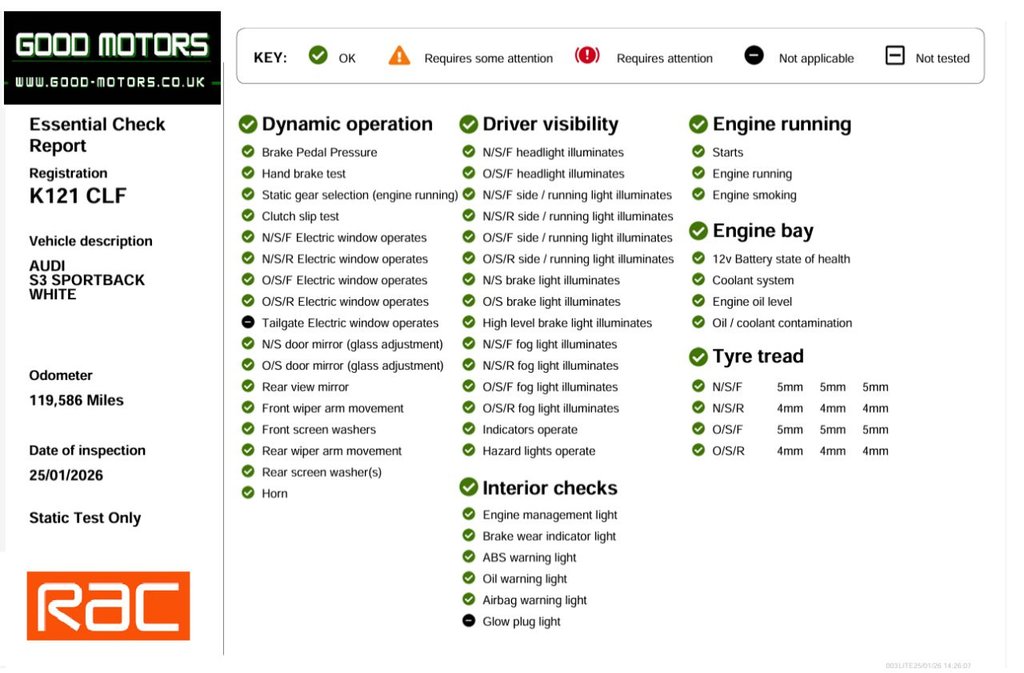Click the Good Motors website logo
Image resolution: width=1024 pixels, height=673 pixels.
coord(112,58)
